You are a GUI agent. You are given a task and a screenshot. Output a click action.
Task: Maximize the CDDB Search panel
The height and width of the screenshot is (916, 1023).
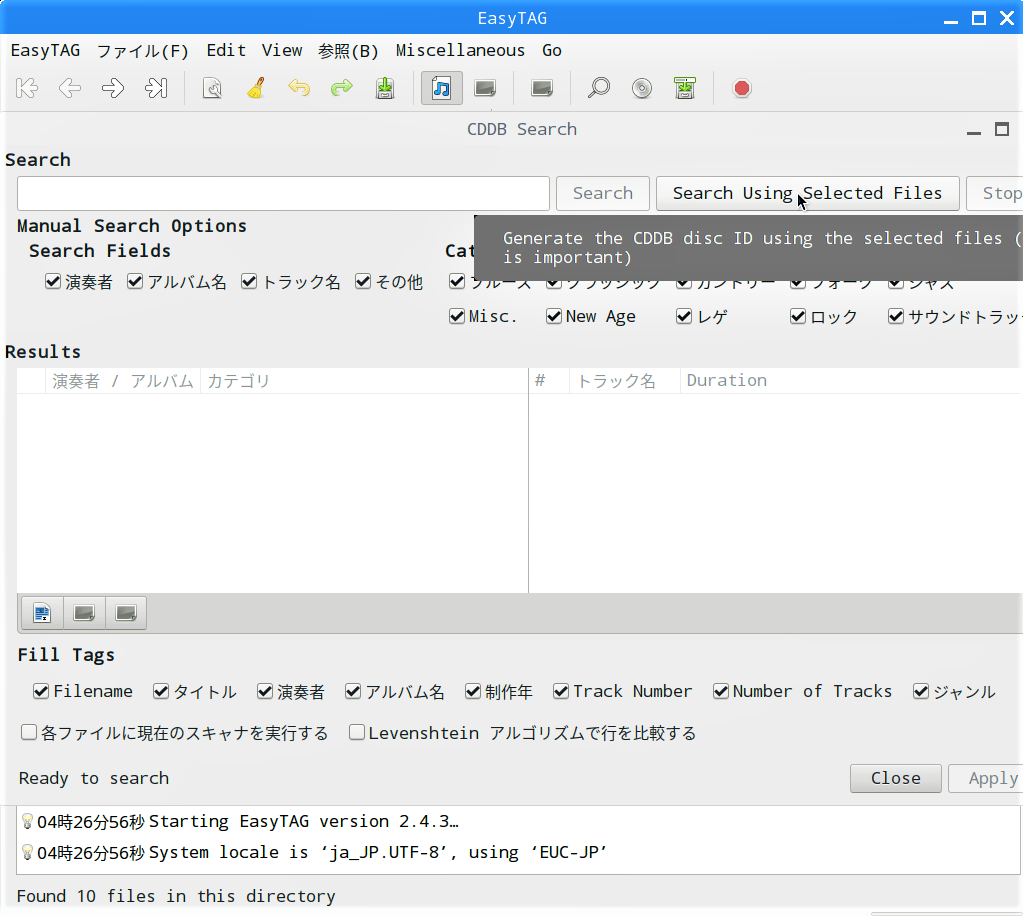click(x=1002, y=129)
